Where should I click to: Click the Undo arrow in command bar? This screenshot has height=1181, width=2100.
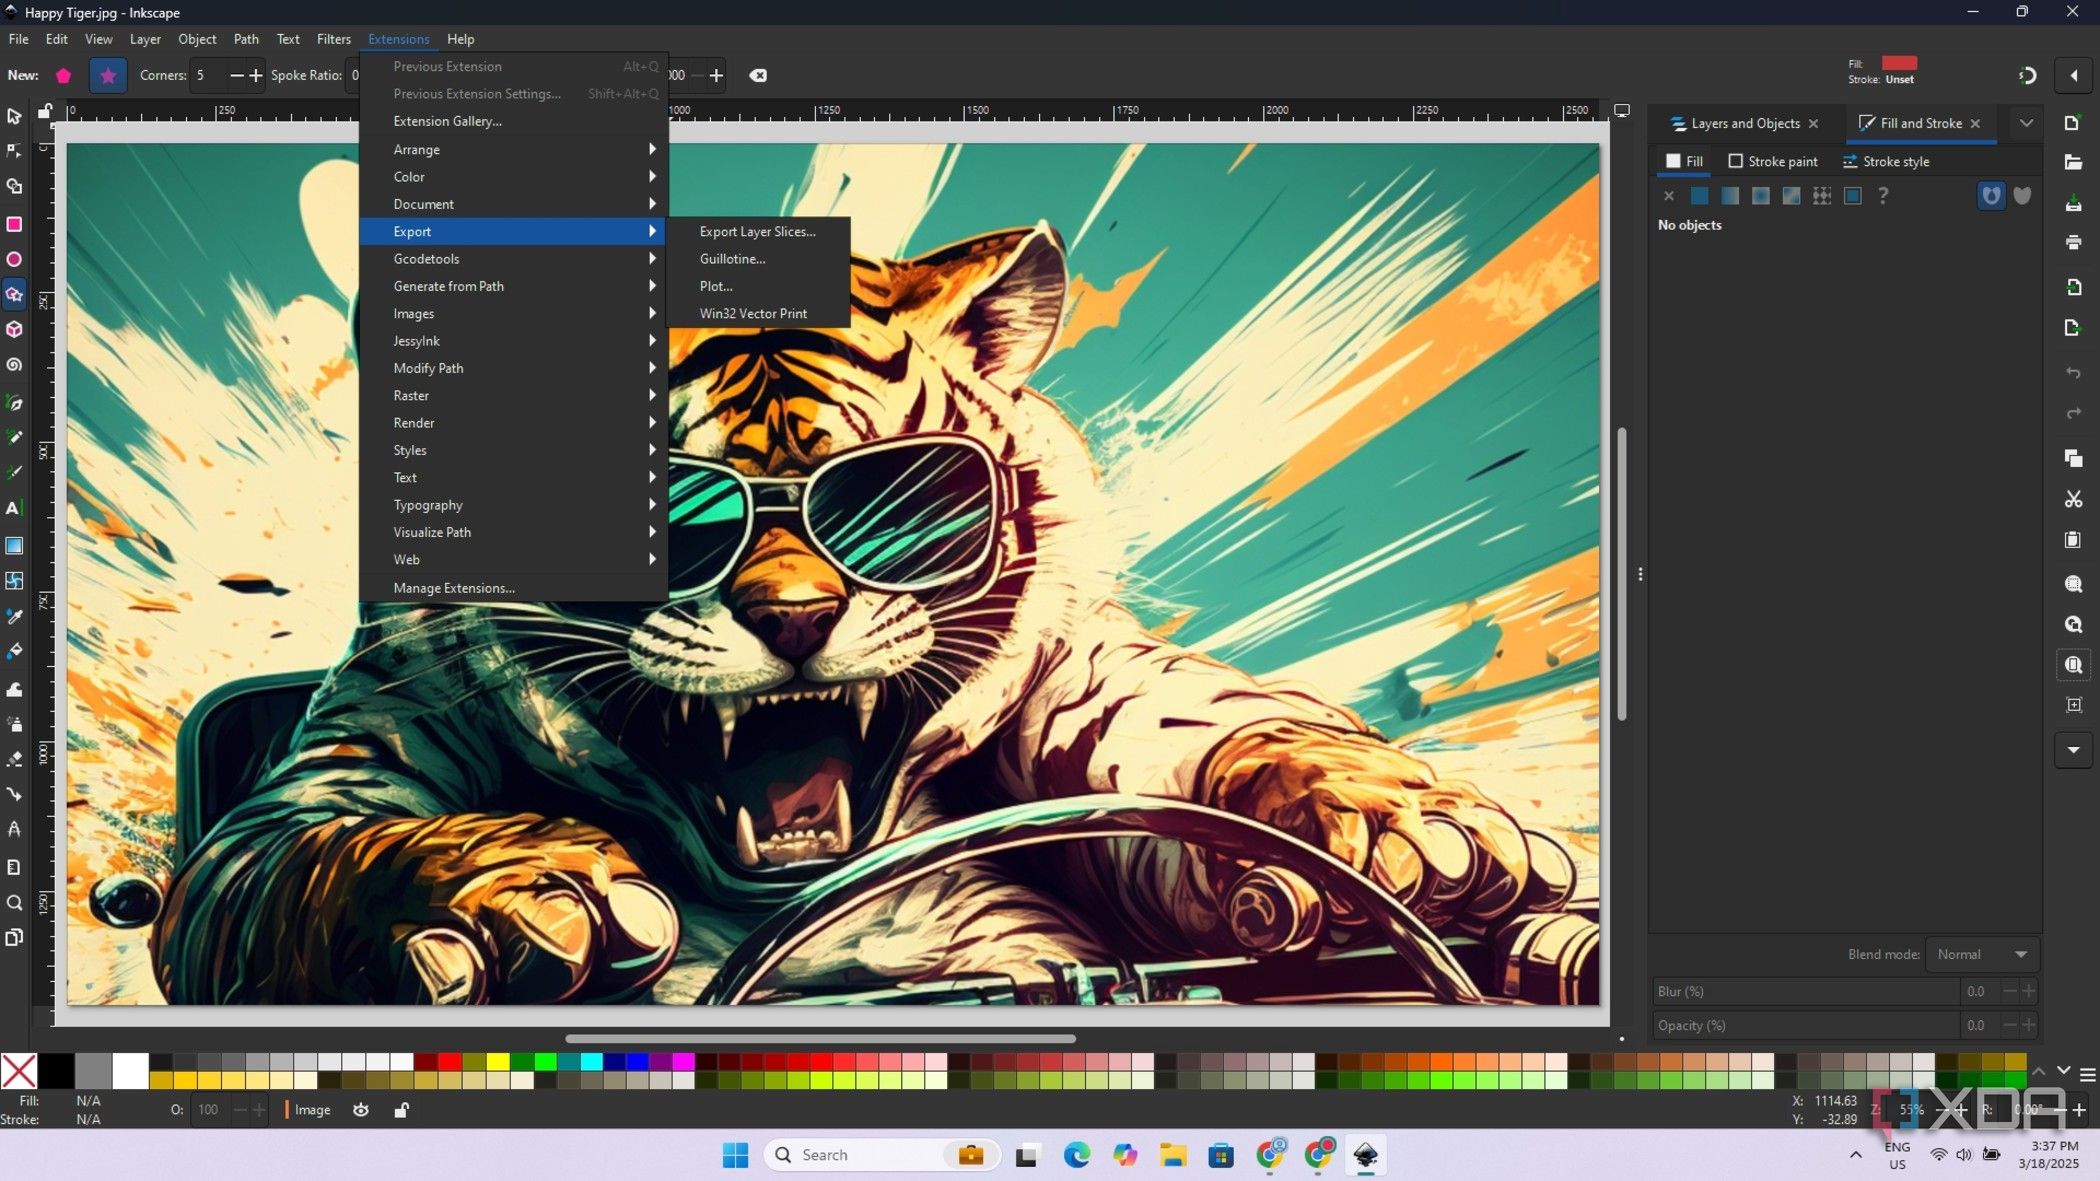pyautogui.click(x=2073, y=372)
